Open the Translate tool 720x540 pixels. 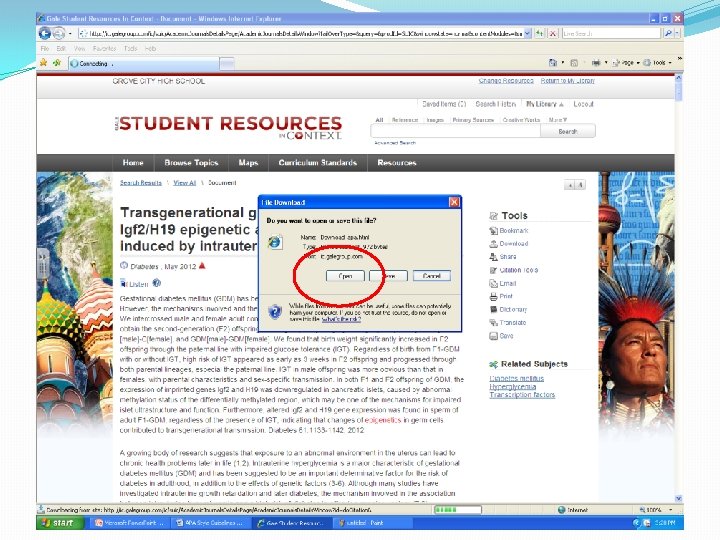click(x=508, y=322)
